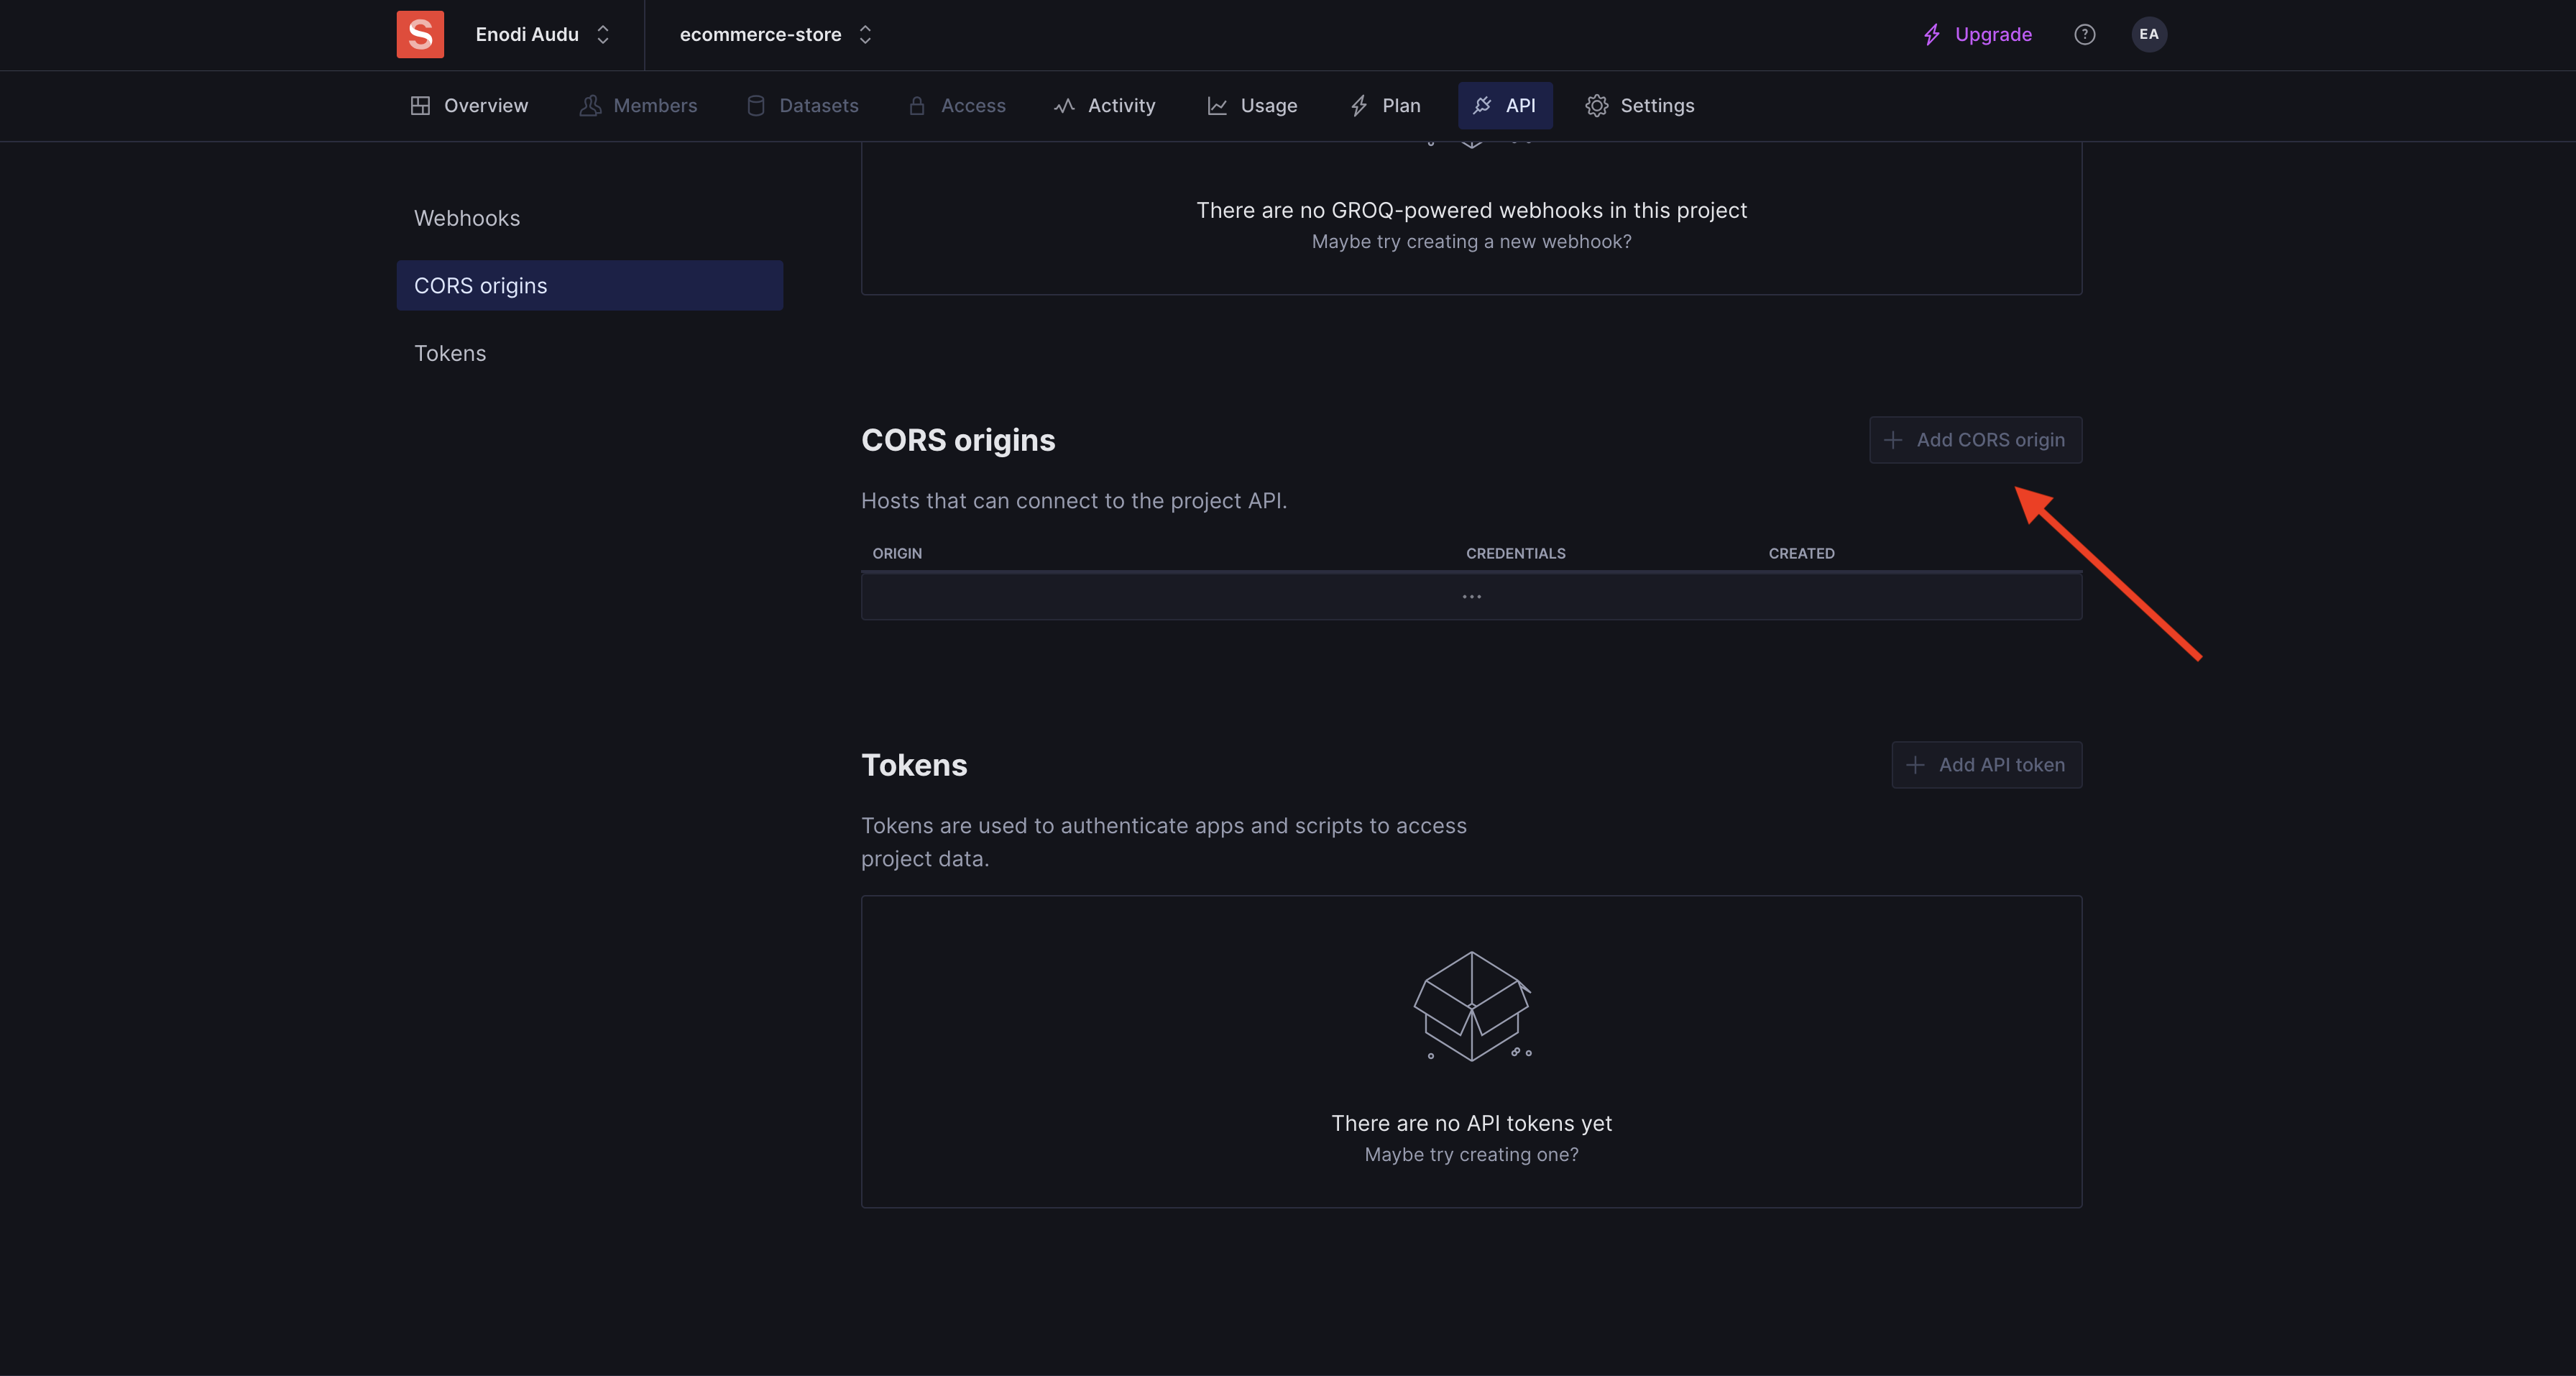
Task: Select the Activity pulse icon
Action: [x=1064, y=105]
